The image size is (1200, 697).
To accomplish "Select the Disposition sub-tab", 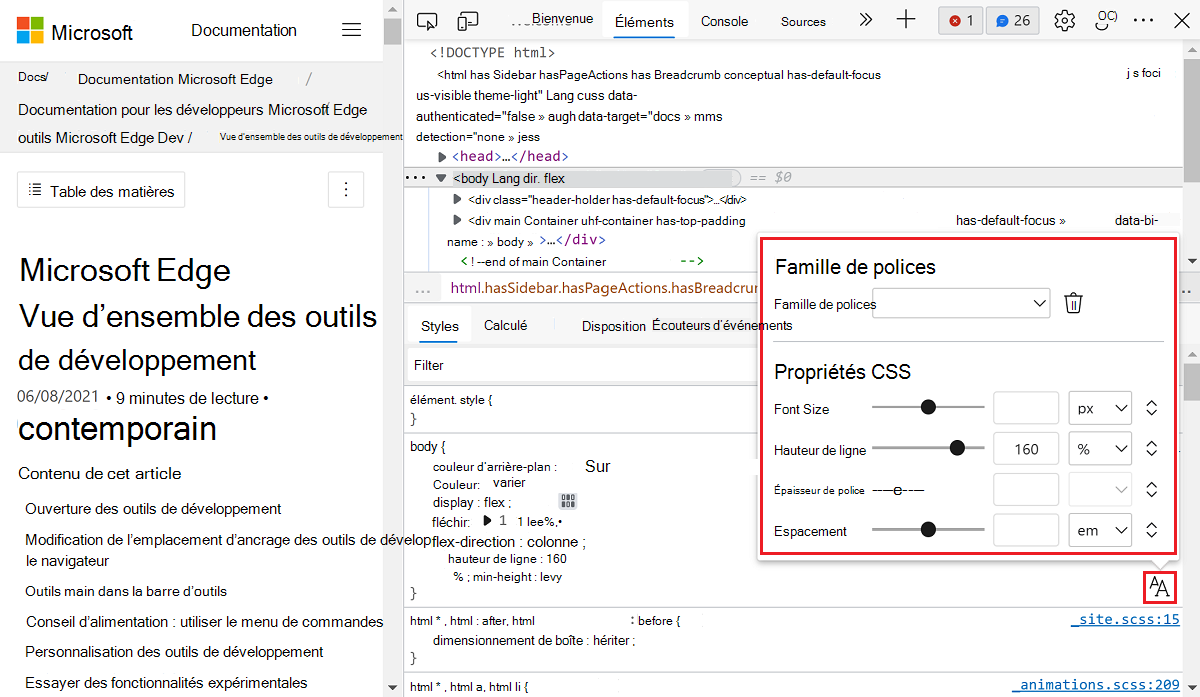I will (614, 326).
